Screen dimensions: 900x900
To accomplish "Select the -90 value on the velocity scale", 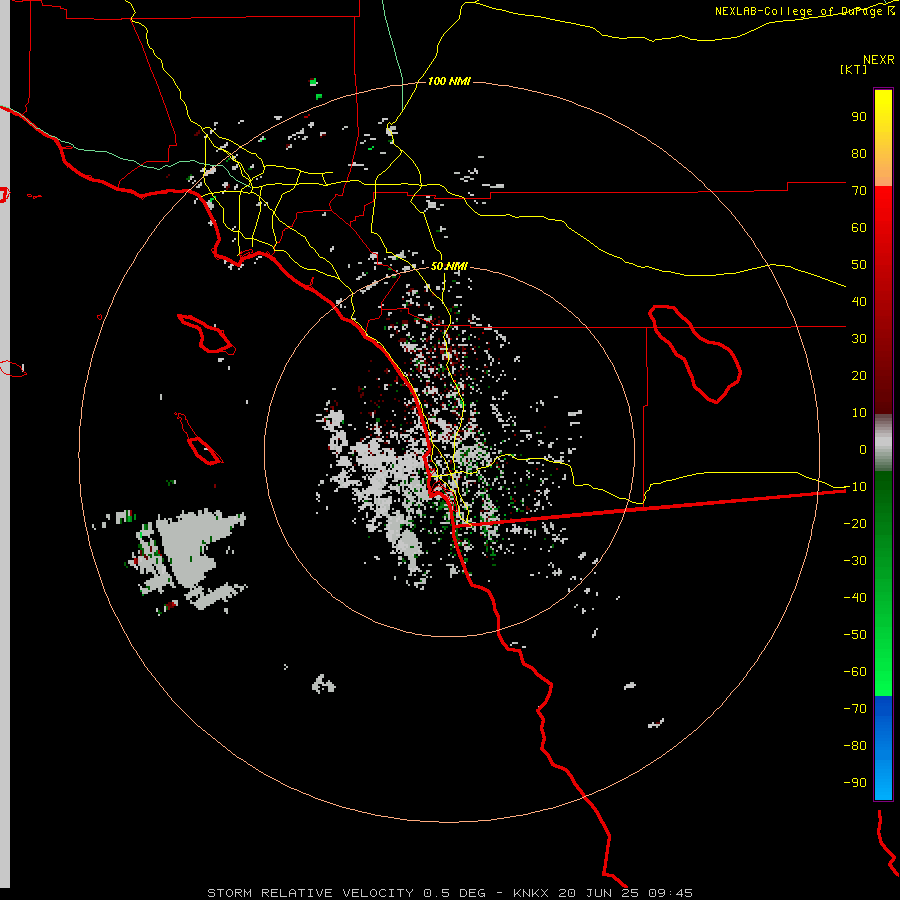I will pyautogui.click(x=855, y=782).
